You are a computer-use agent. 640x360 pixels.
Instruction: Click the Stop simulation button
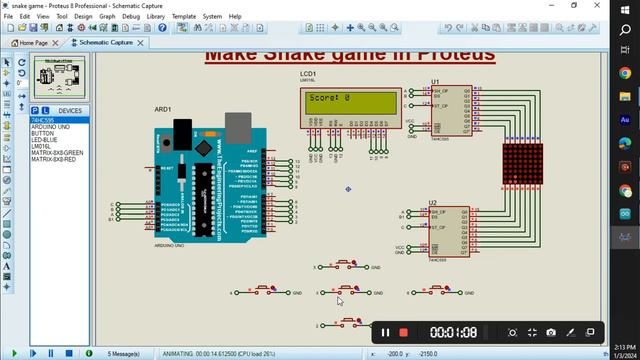coord(69,353)
